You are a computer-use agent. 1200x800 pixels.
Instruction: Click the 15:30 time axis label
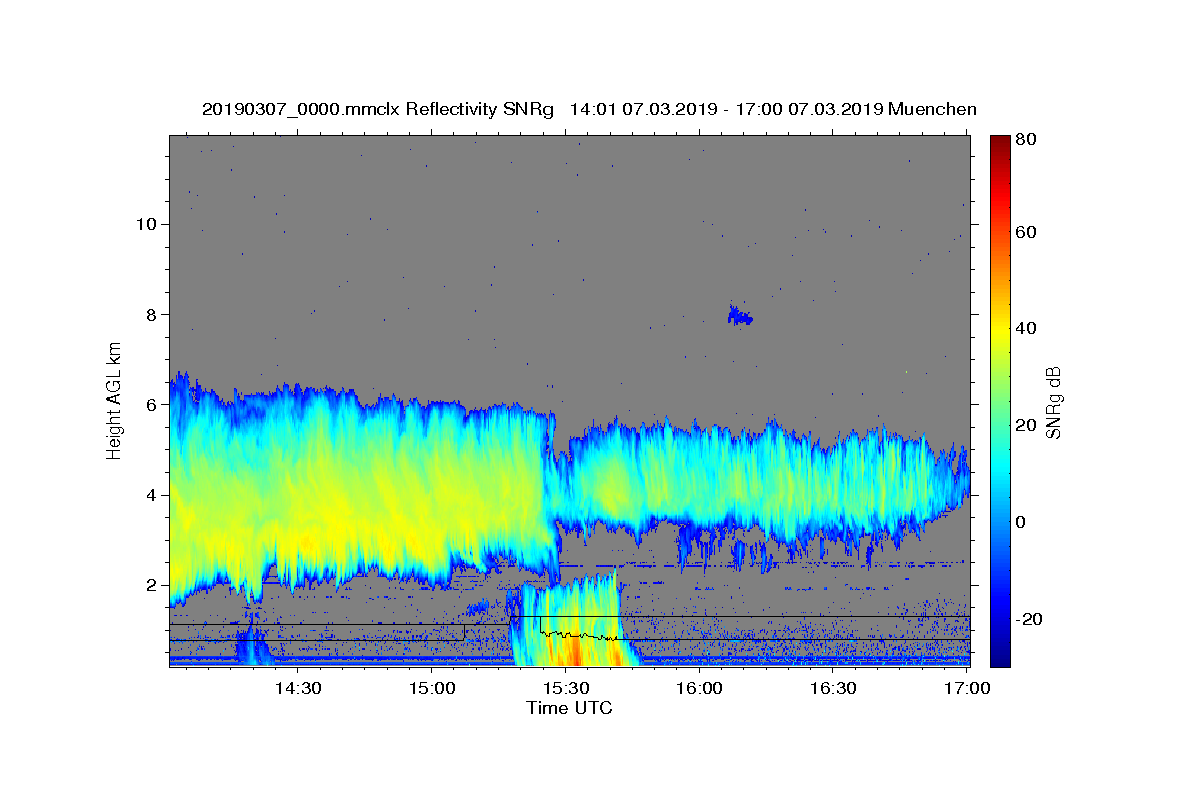tap(566, 688)
